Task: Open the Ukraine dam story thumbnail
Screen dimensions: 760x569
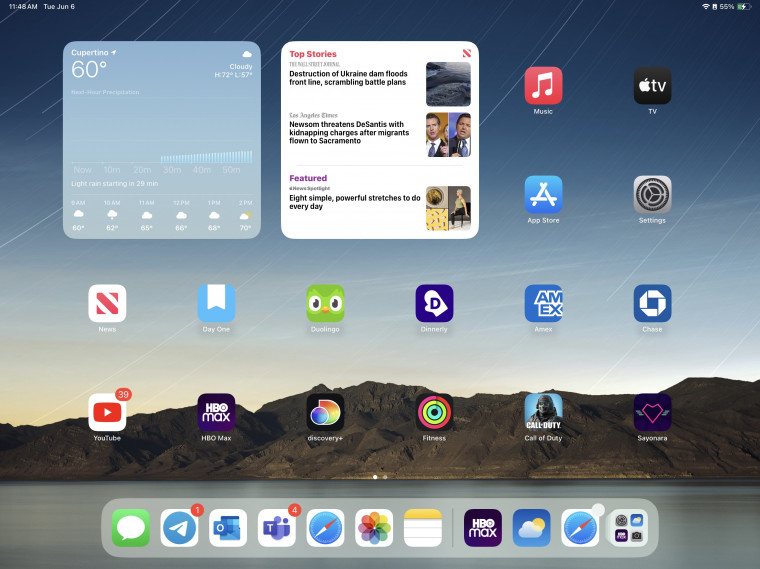Action: (x=448, y=84)
